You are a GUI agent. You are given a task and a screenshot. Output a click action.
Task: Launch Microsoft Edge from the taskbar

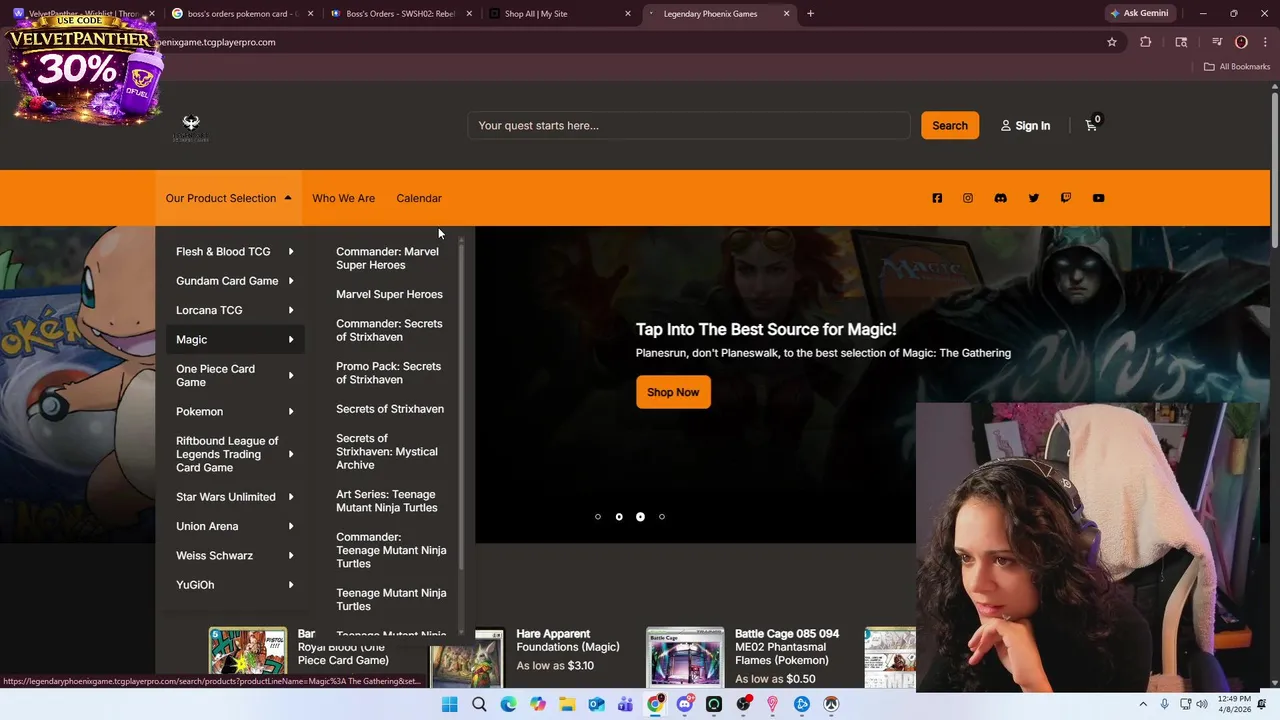click(508, 704)
